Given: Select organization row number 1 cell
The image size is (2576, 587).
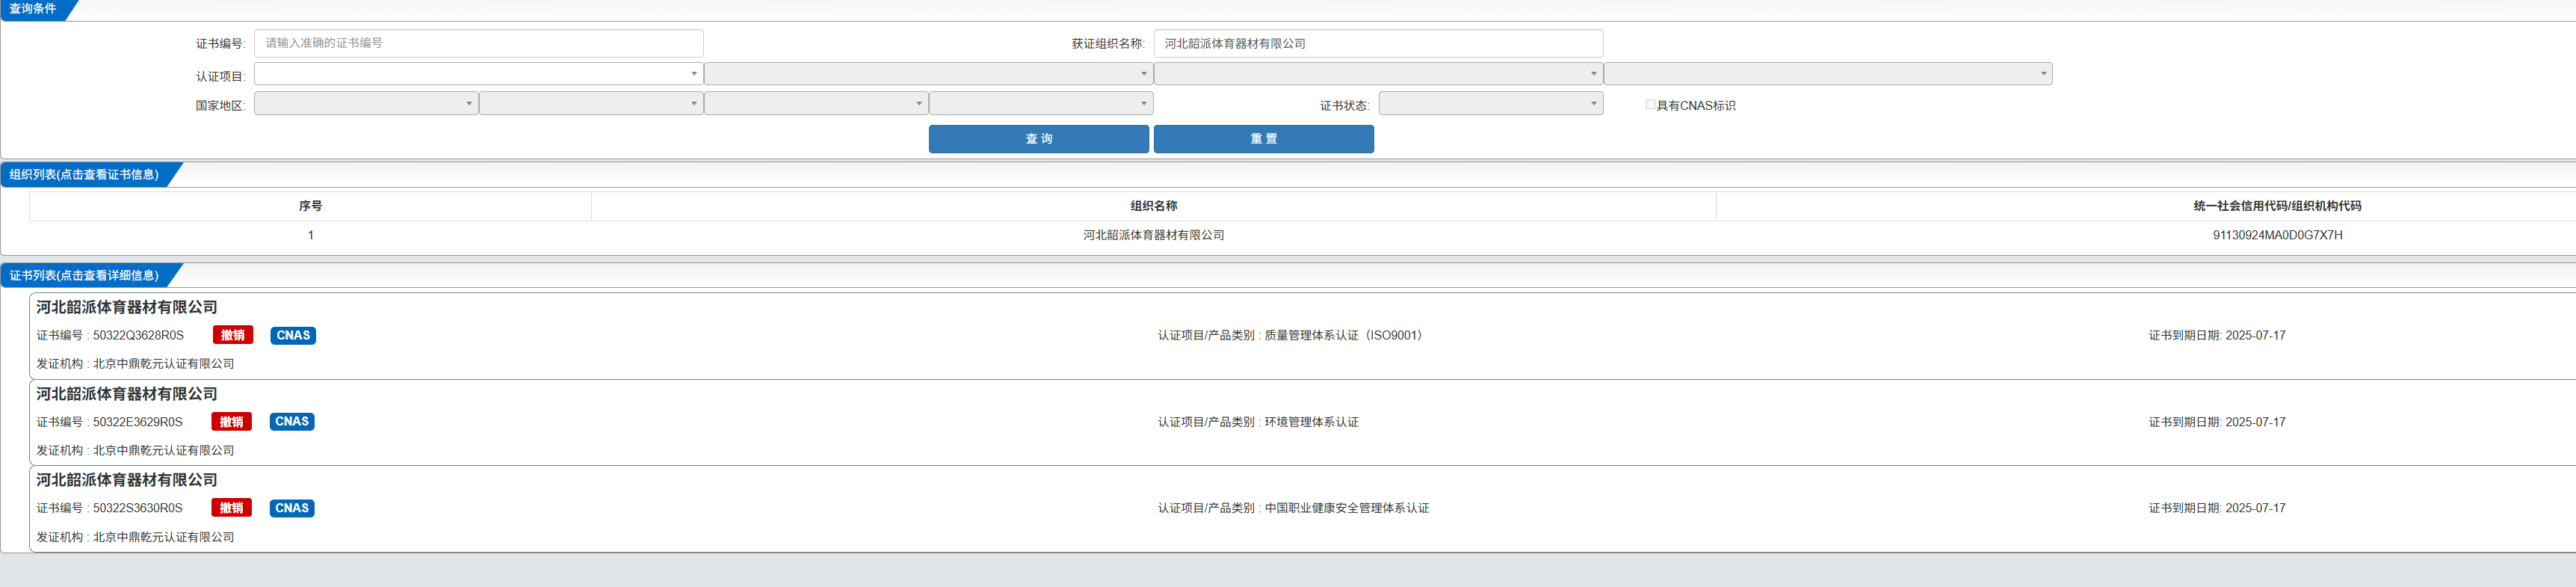Looking at the screenshot, I should coord(311,235).
